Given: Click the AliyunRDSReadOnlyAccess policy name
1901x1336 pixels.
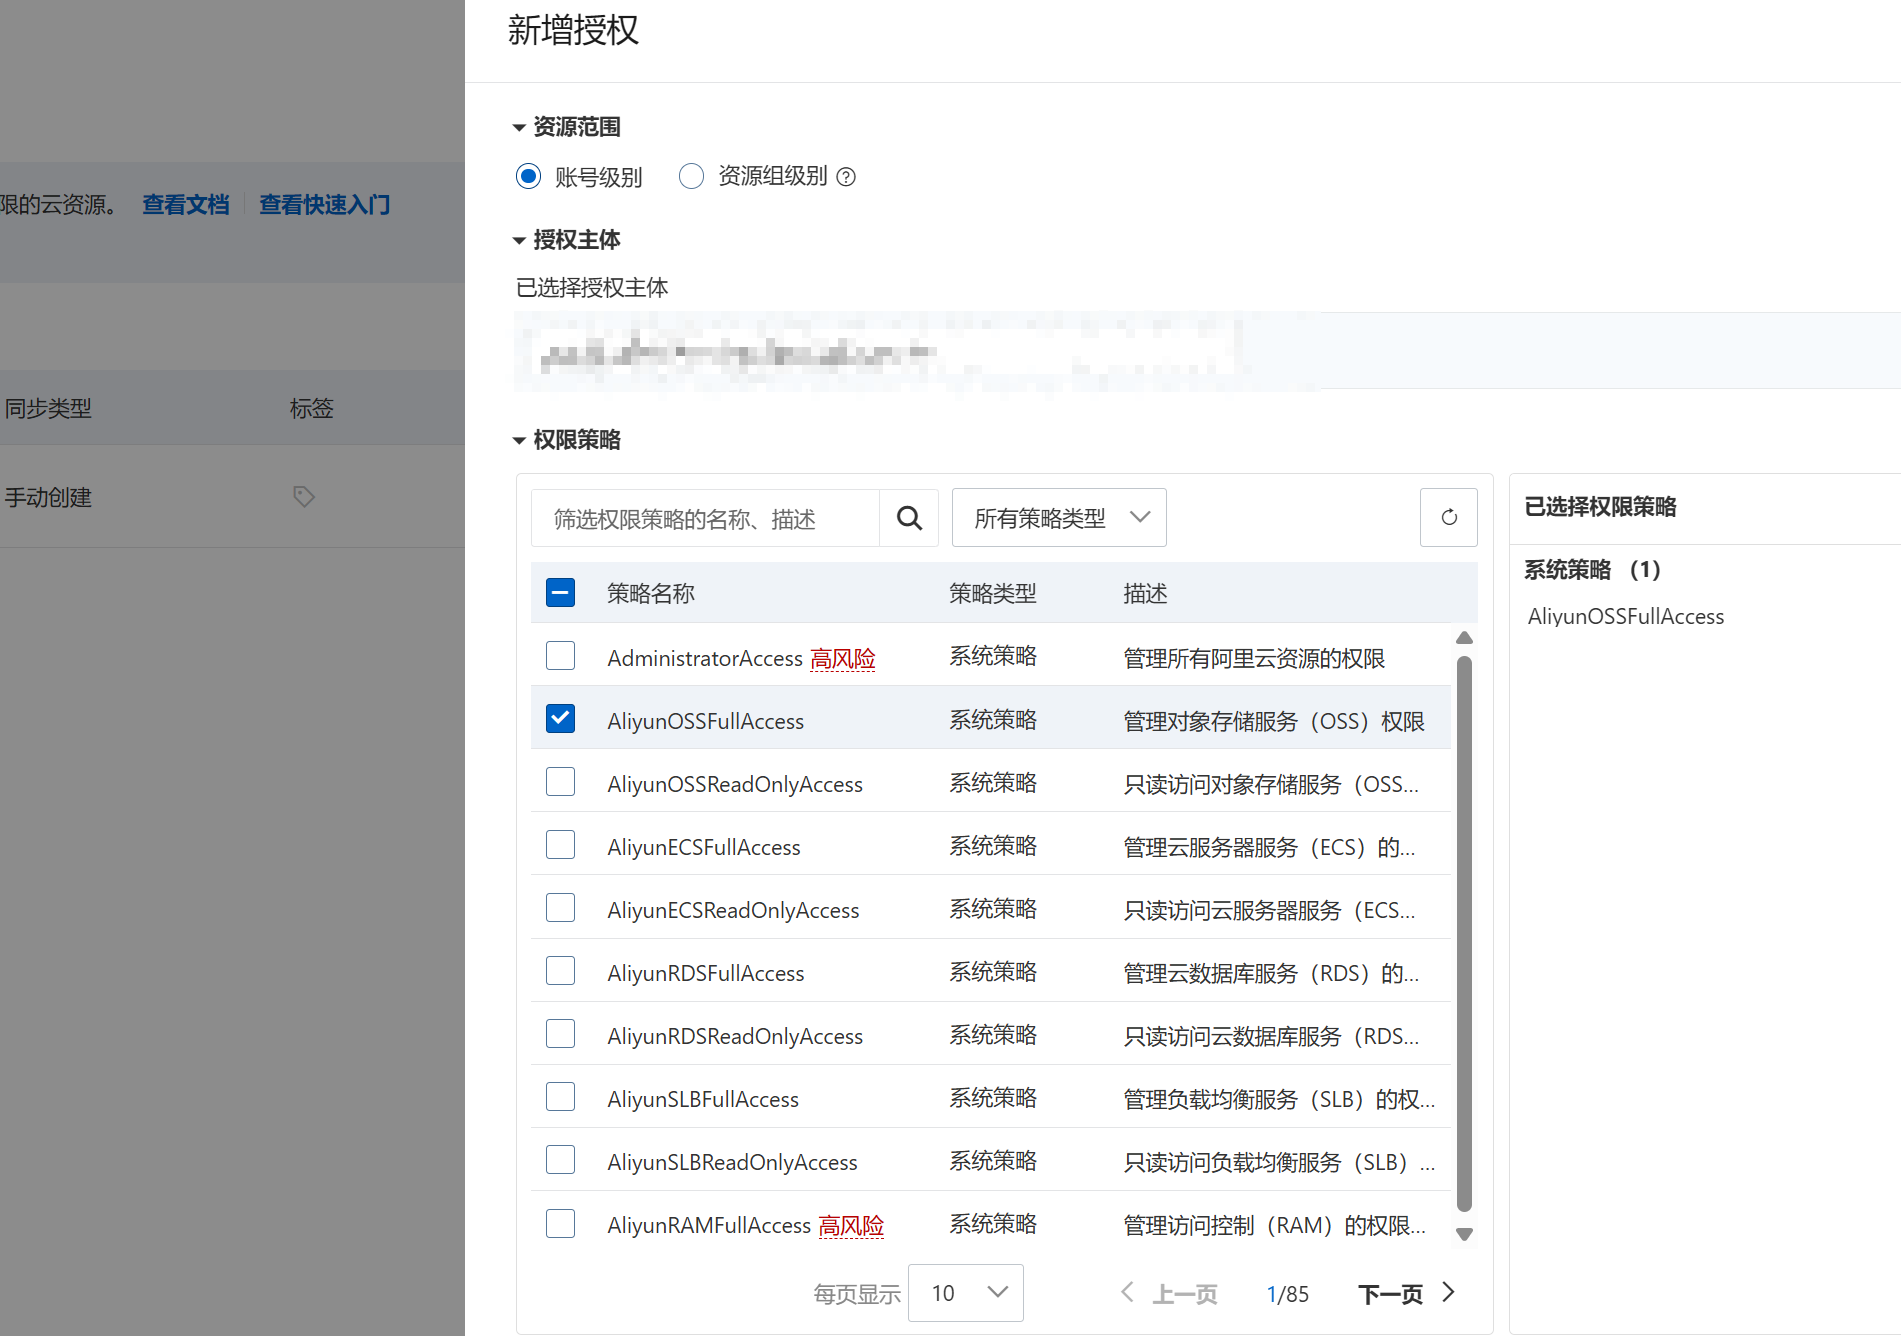Looking at the screenshot, I should point(735,1037).
